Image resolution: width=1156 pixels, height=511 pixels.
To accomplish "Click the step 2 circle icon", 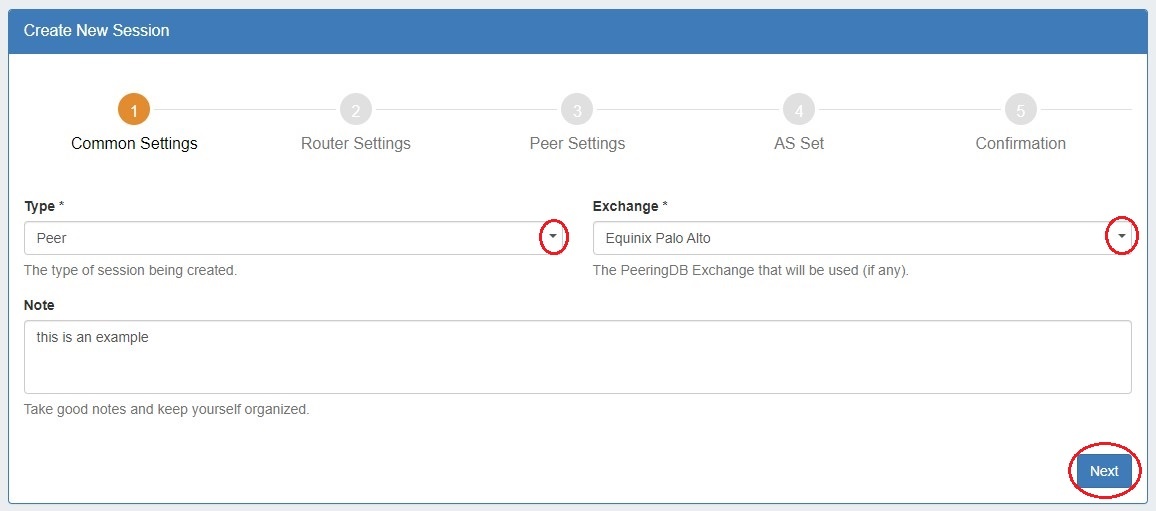I will [x=355, y=110].
